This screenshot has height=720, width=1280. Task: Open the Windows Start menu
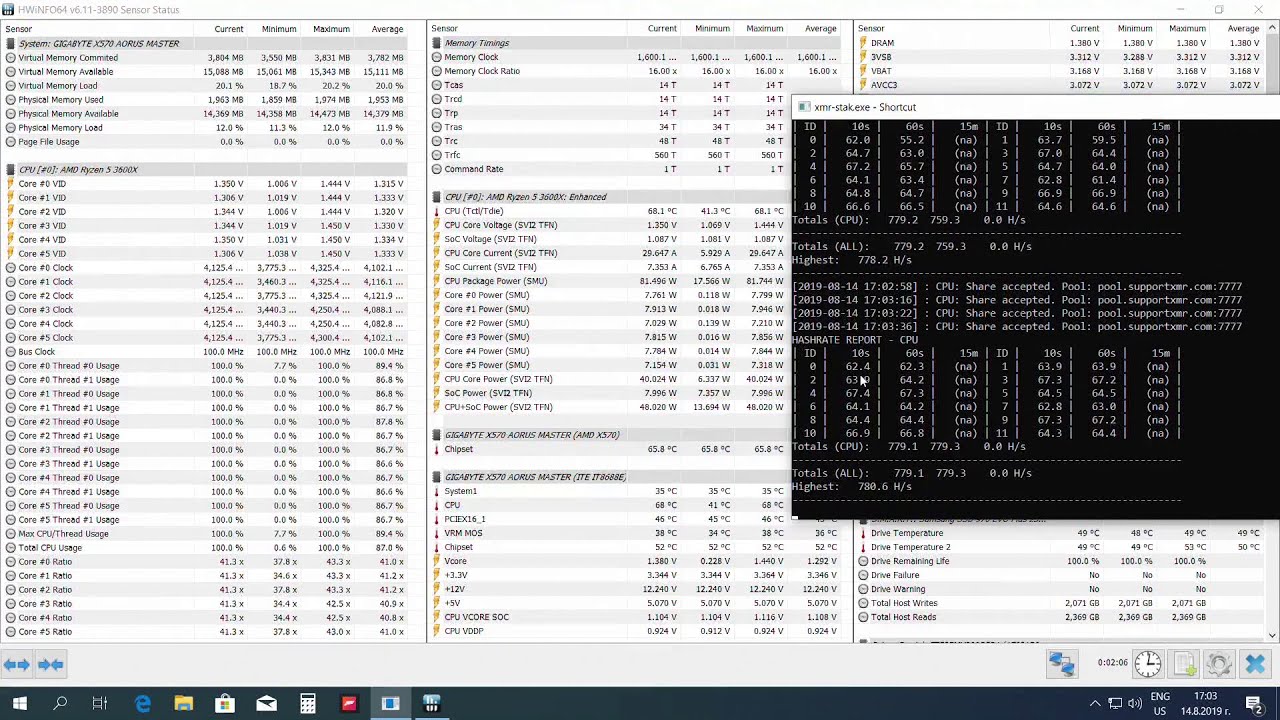click(x=20, y=704)
